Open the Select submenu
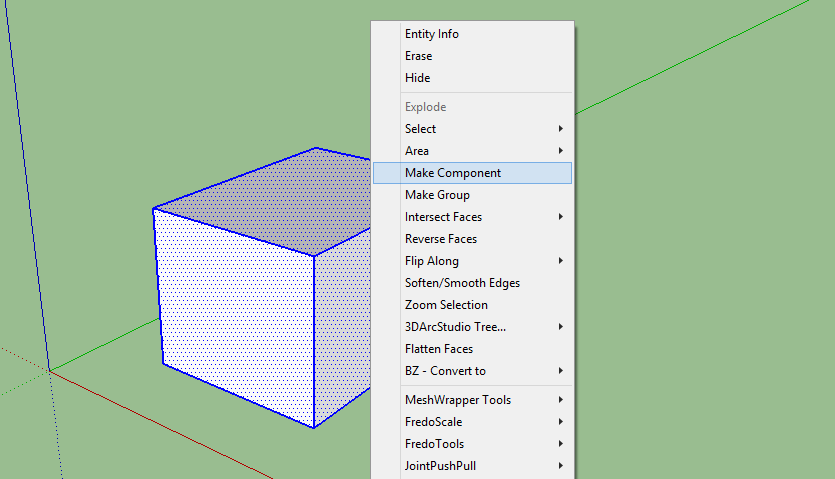 (x=472, y=129)
